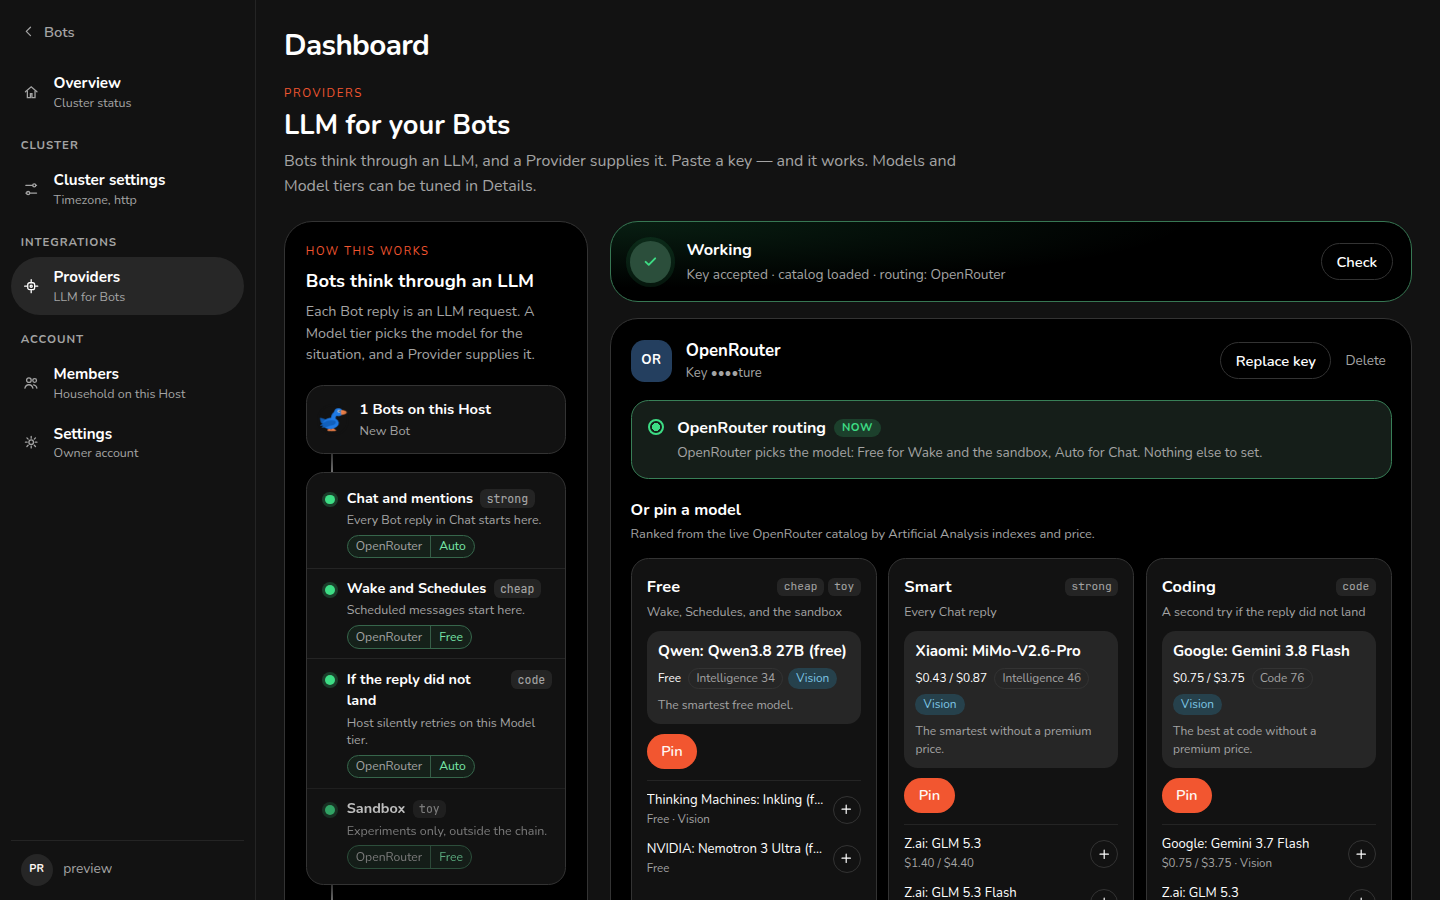Pin the Google: Gemini 3.8 Flash model

[1187, 795]
